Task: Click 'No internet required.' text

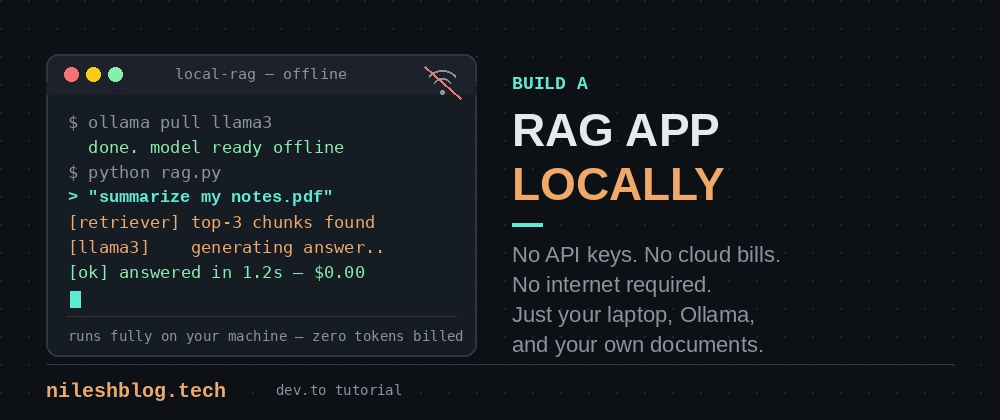Action: click(612, 285)
